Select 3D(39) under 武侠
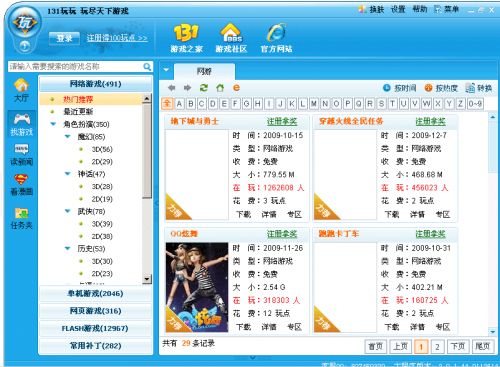Image resolution: width=500 pixels, height=367 pixels. (102, 224)
